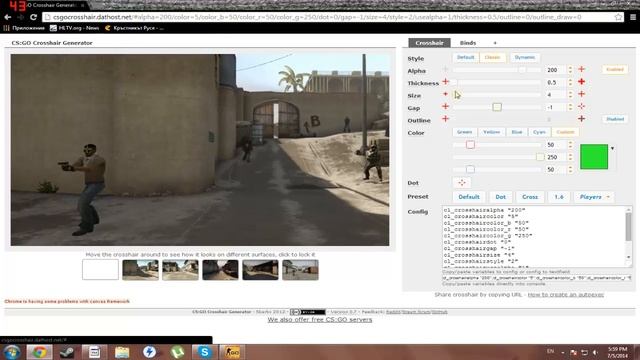This screenshot has width=640, height=360.
Task: Click the left Gap crosshair icon
Action: tap(446, 107)
